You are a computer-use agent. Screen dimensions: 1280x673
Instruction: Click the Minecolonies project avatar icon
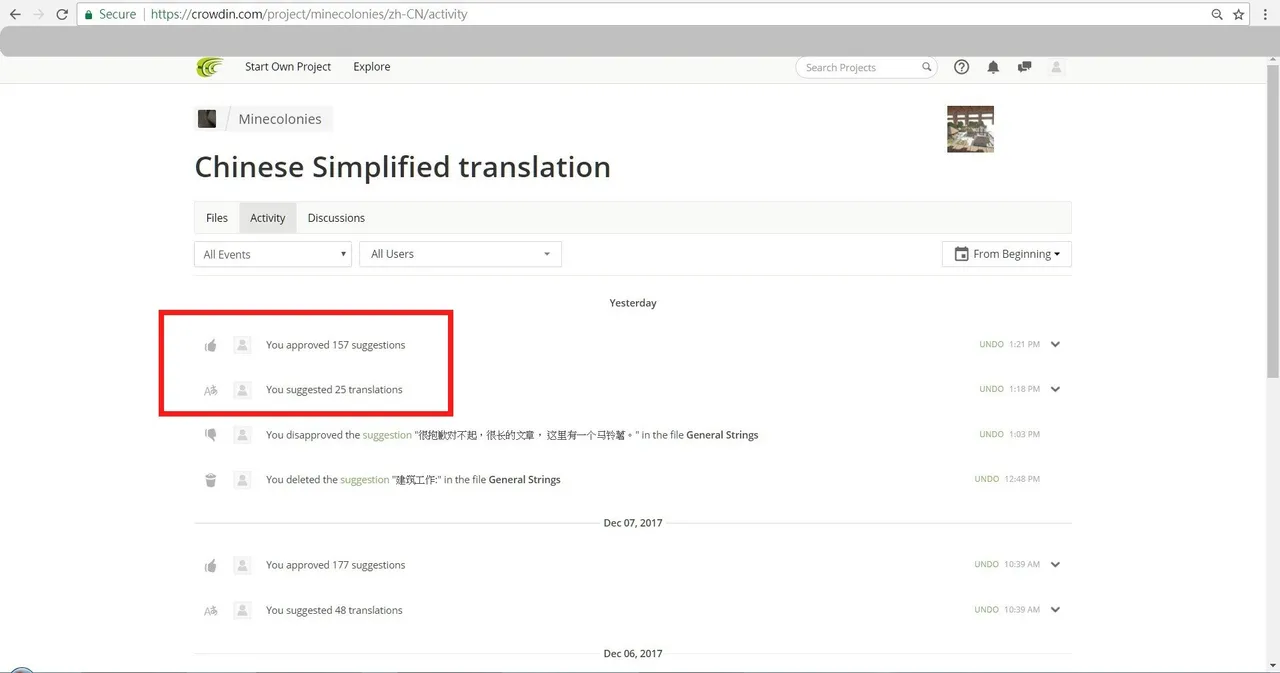click(207, 118)
